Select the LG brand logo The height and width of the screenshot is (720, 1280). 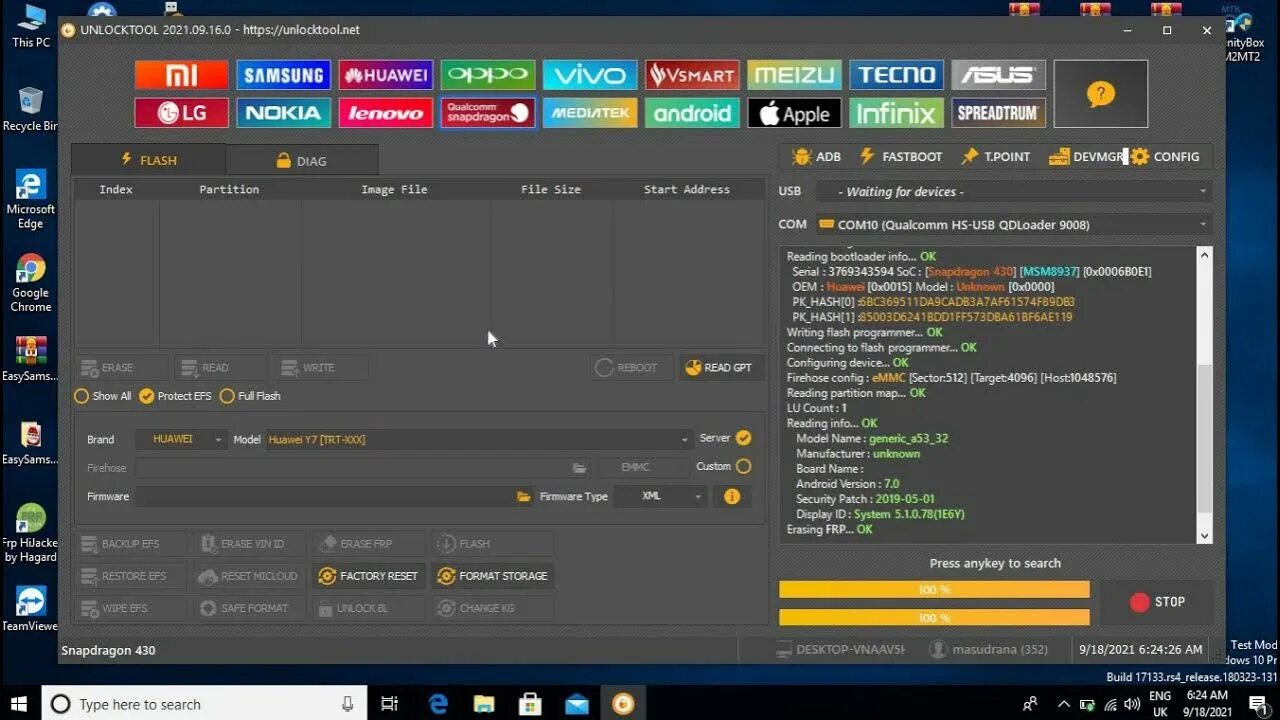181,113
